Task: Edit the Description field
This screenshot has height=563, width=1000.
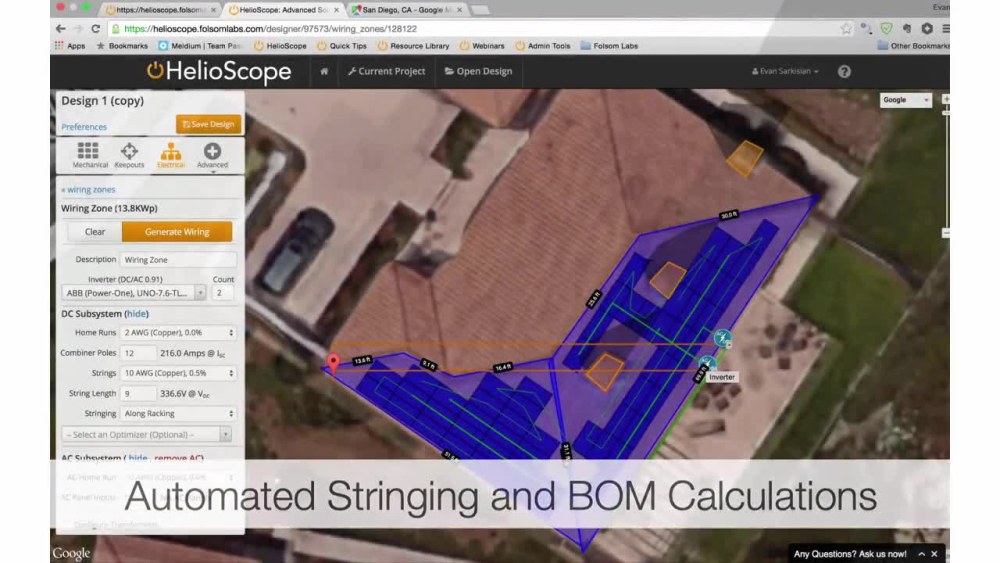Action: (178, 260)
